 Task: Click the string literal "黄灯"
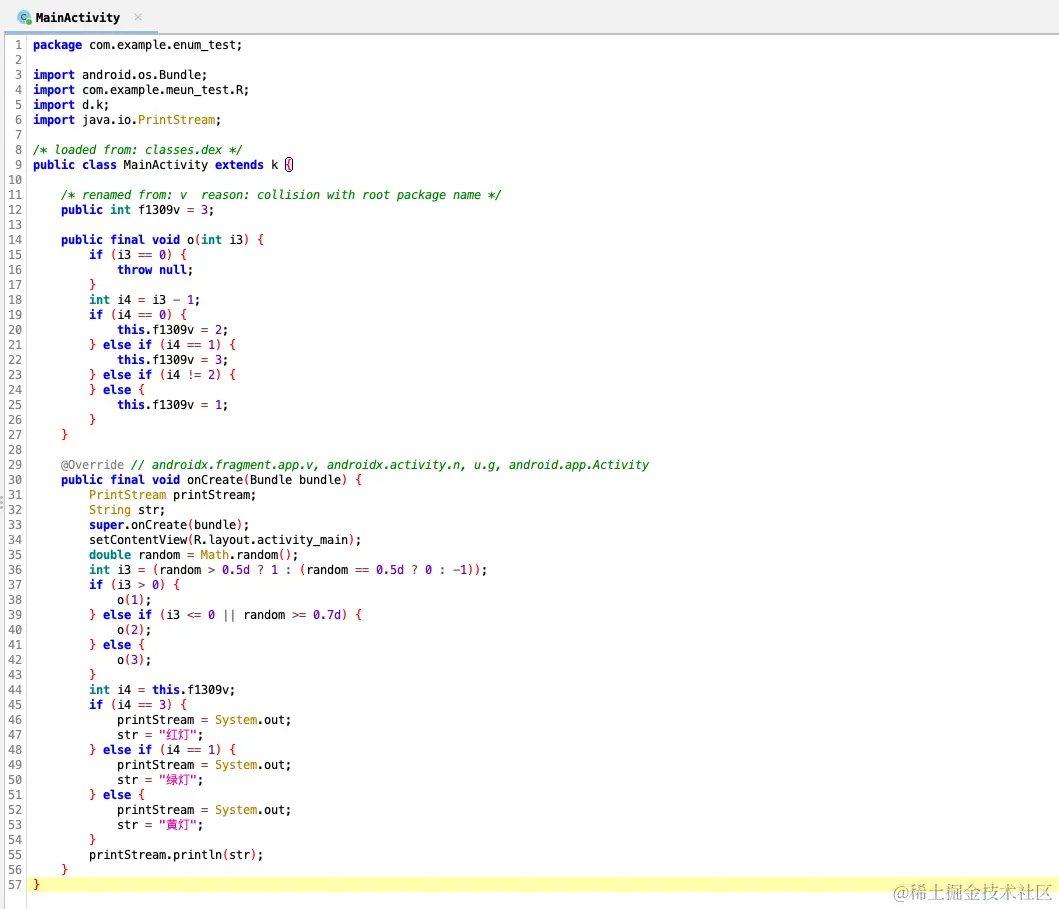[178, 825]
